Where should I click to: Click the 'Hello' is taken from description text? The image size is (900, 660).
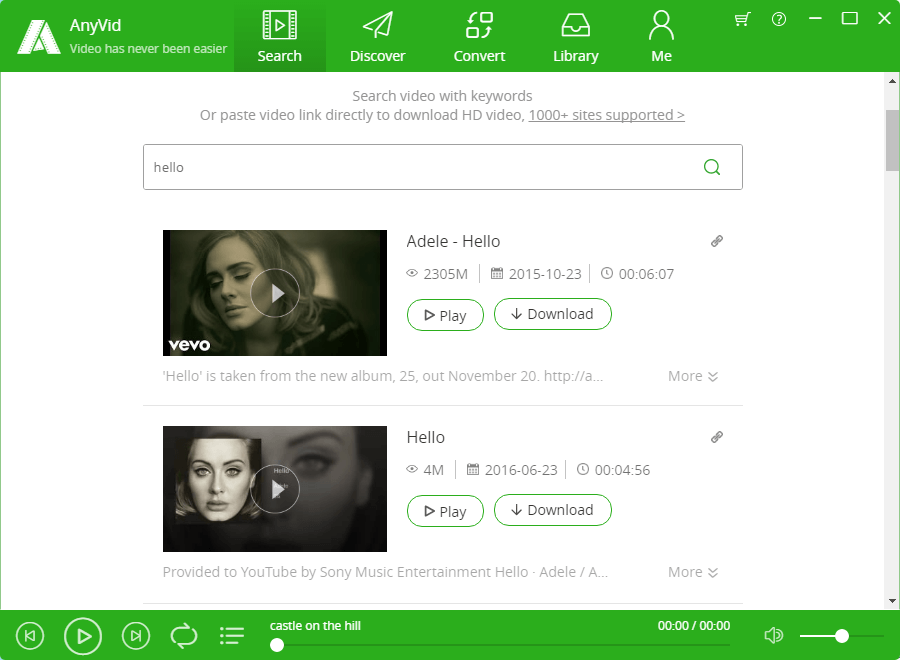click(383, 376)
